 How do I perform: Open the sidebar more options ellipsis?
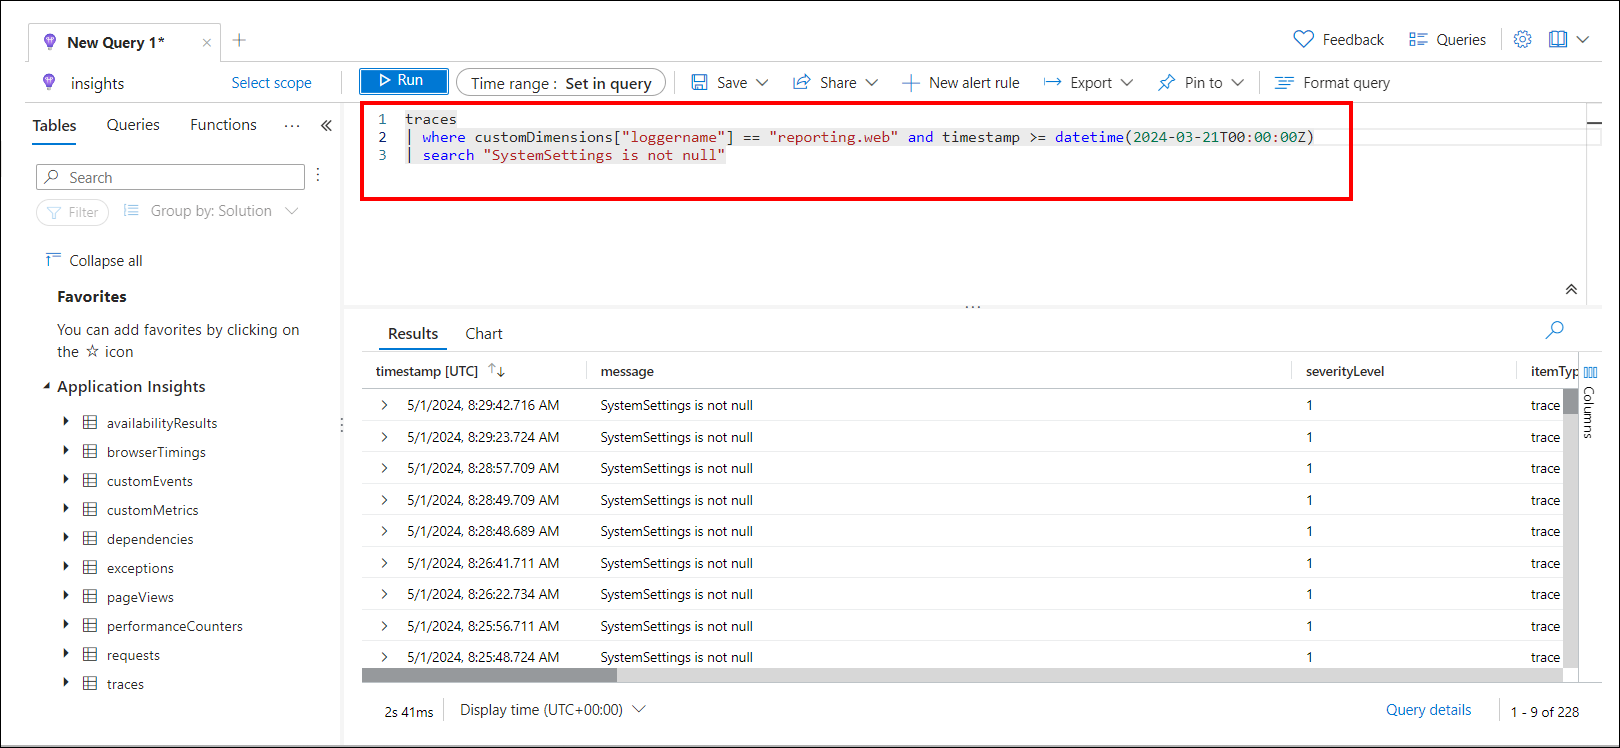(x=292, y=126)
